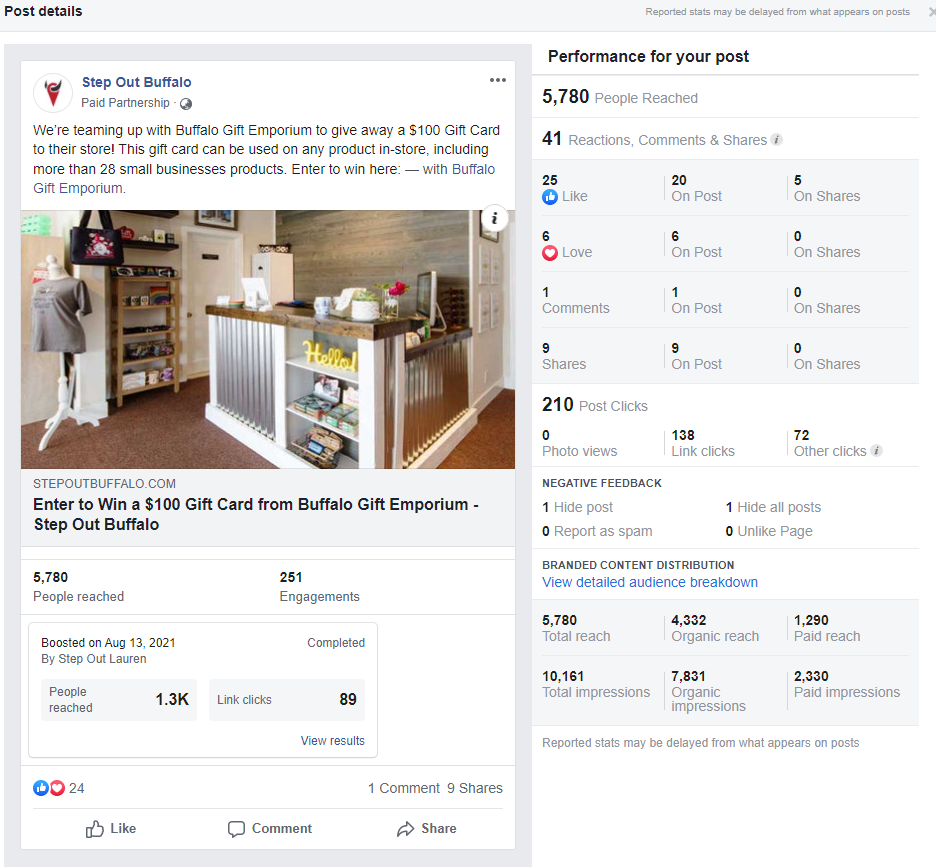Click info icon beside Other clicks

click(x=876, y=451)
